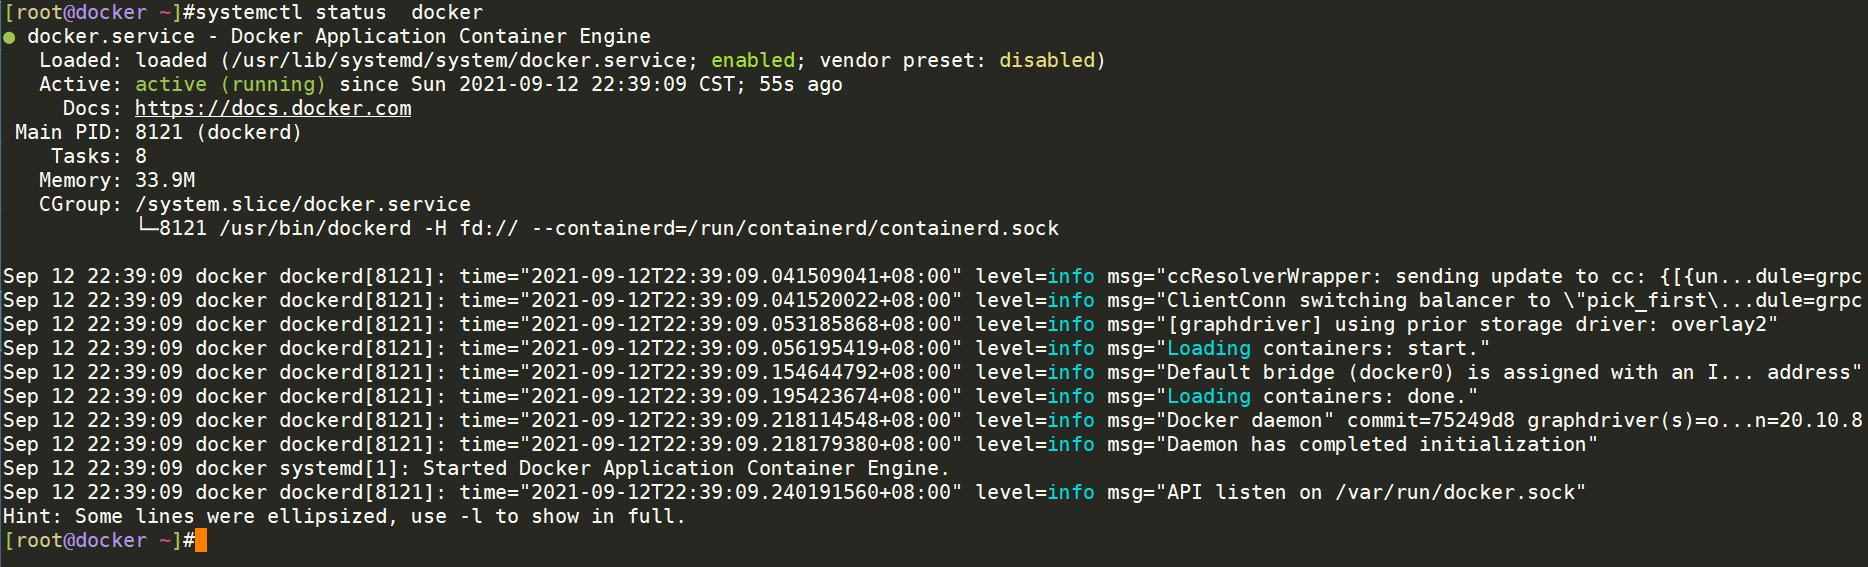Click the Memory value 33.9M

tap(165, 180)
